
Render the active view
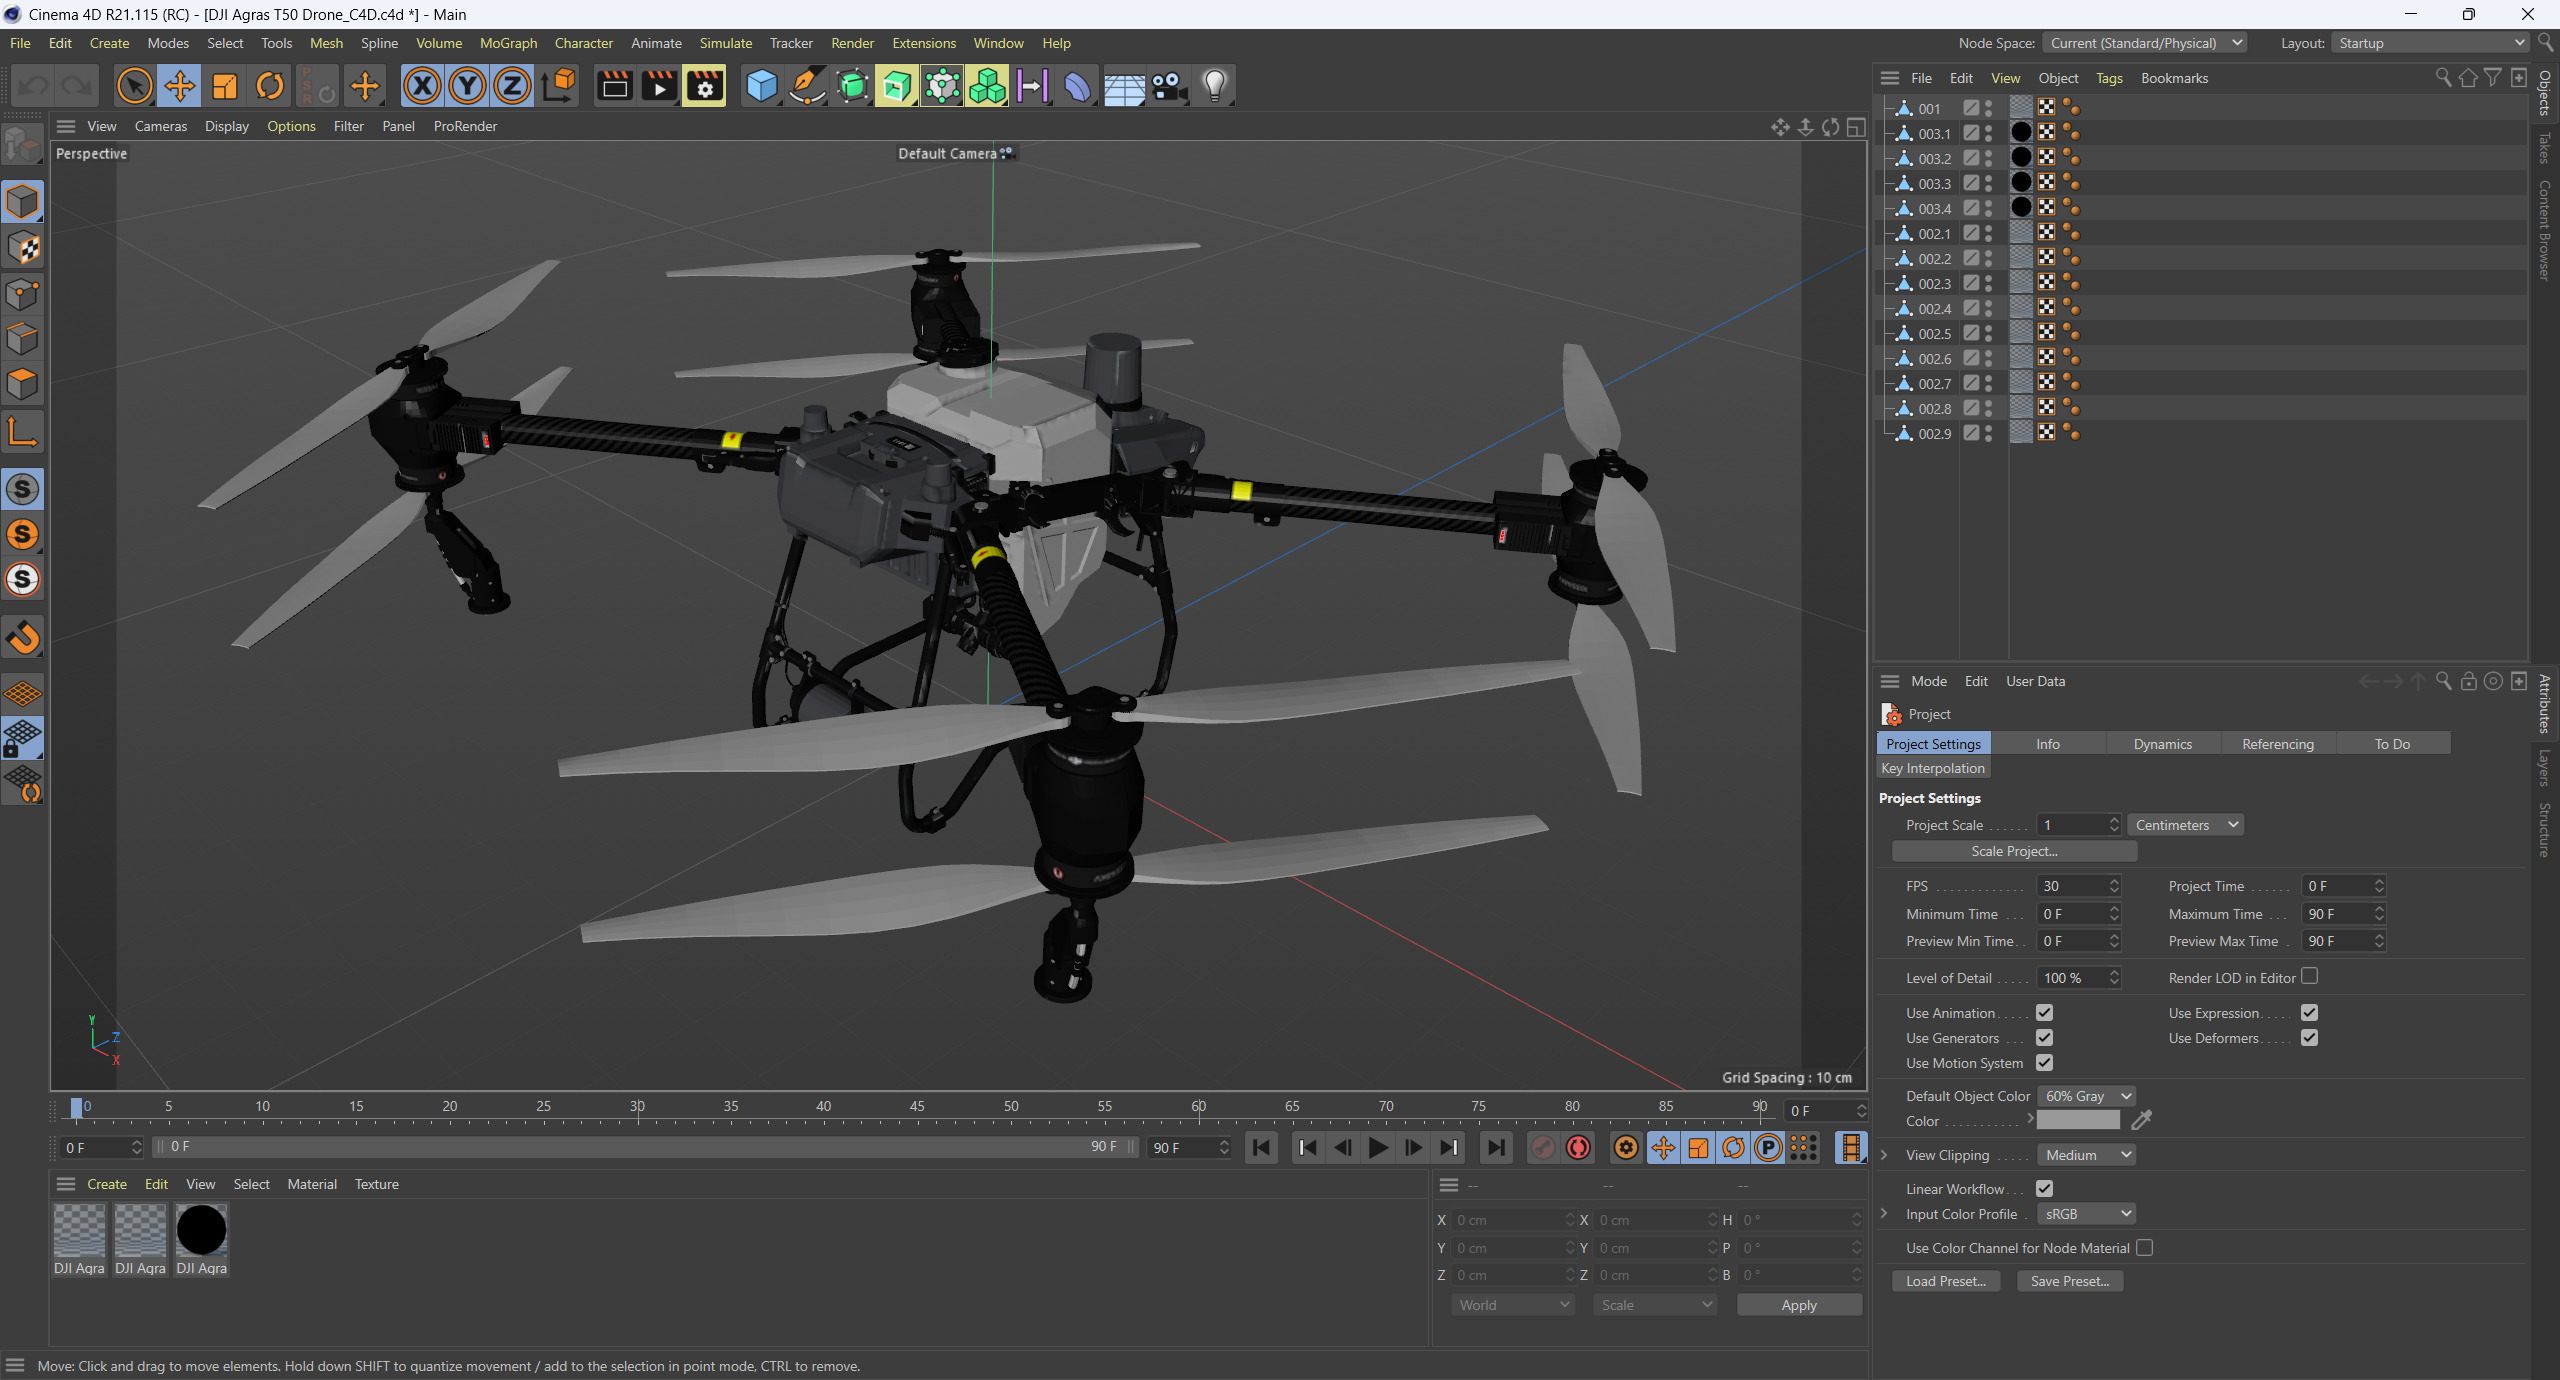(614, 86)
